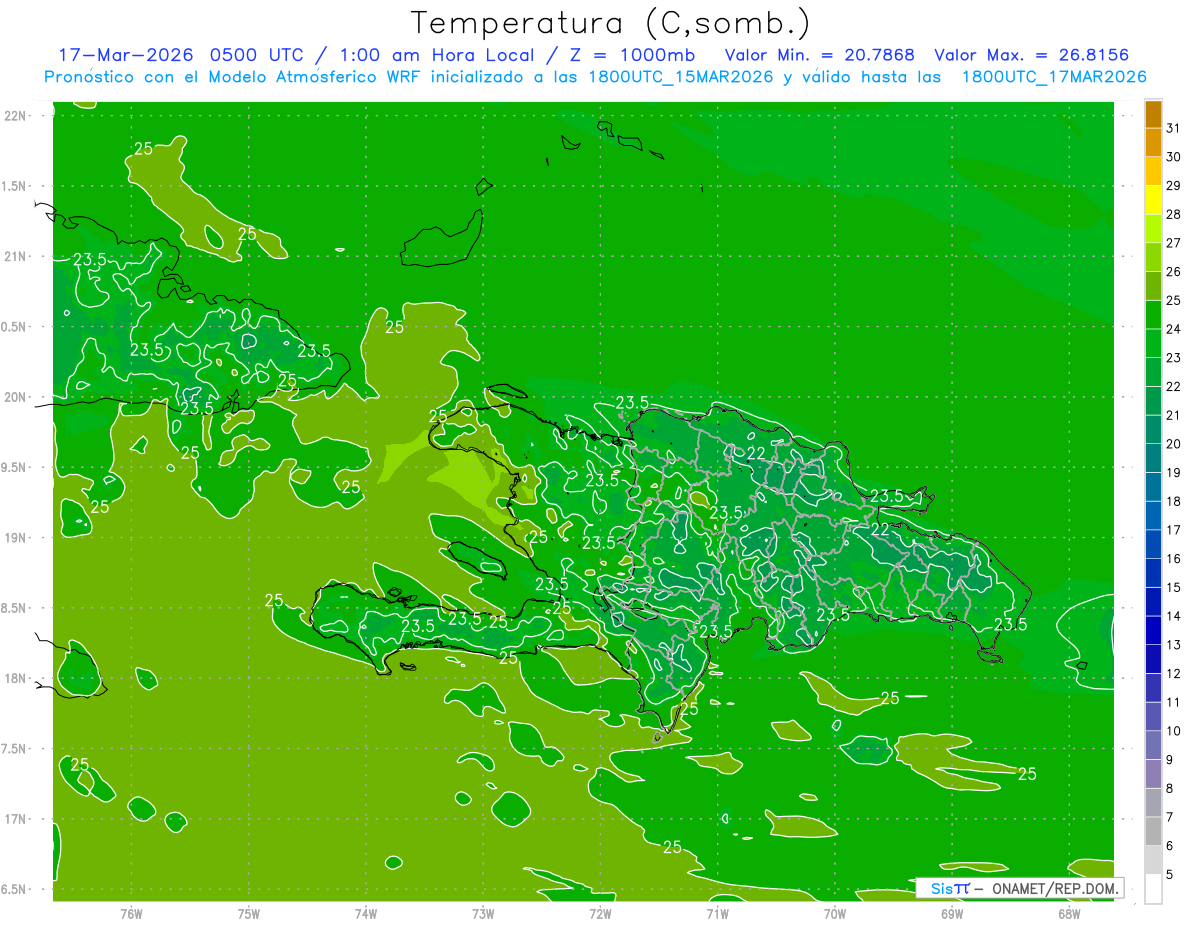Viewport: 1200px width, 927px height.
Task: Click 'Modelo Atmosferico WRF' in the subtitle
Action: click(x=313, y=77)
